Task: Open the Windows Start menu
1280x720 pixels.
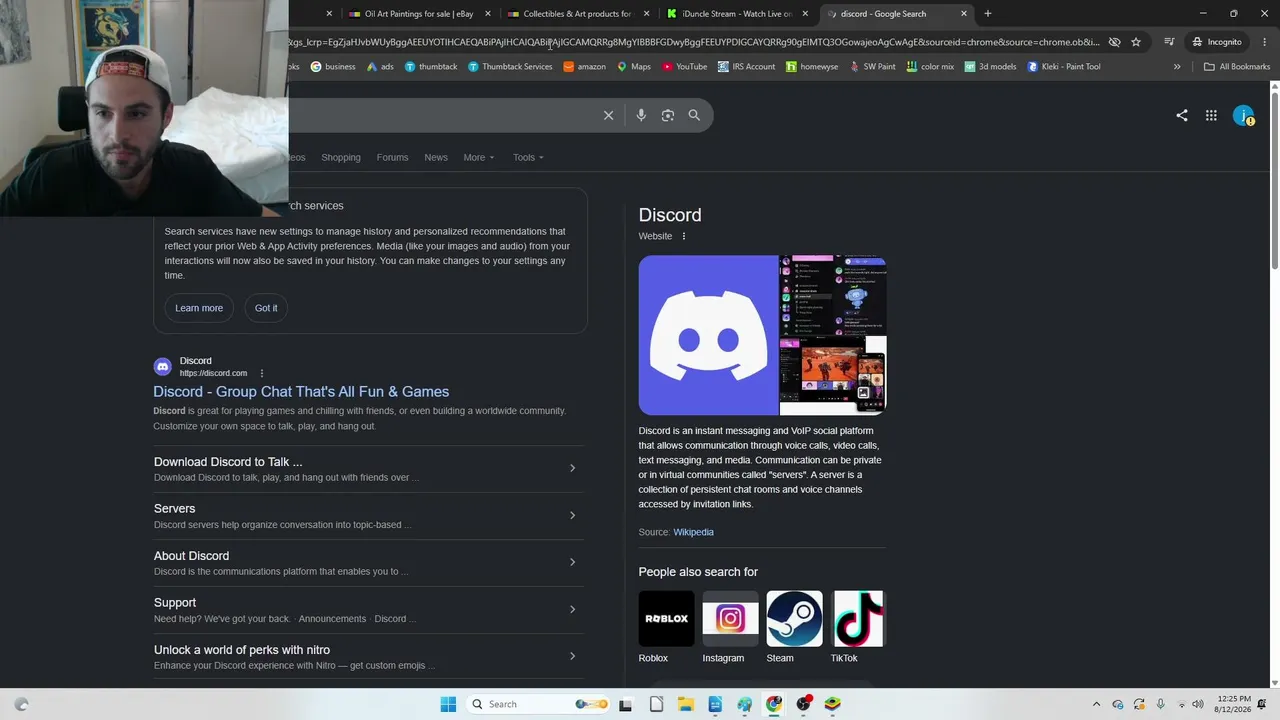Action: click(448, 704)
